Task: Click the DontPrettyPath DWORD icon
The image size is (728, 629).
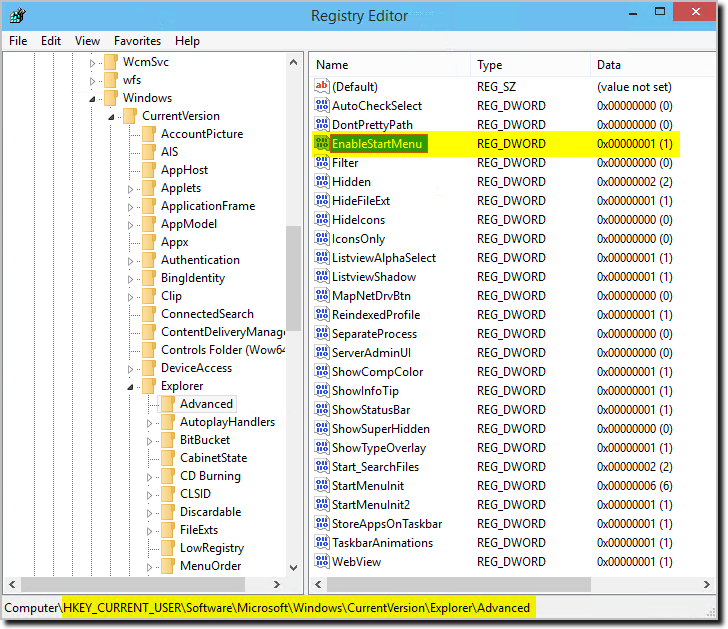Action: tap(321, 124)
